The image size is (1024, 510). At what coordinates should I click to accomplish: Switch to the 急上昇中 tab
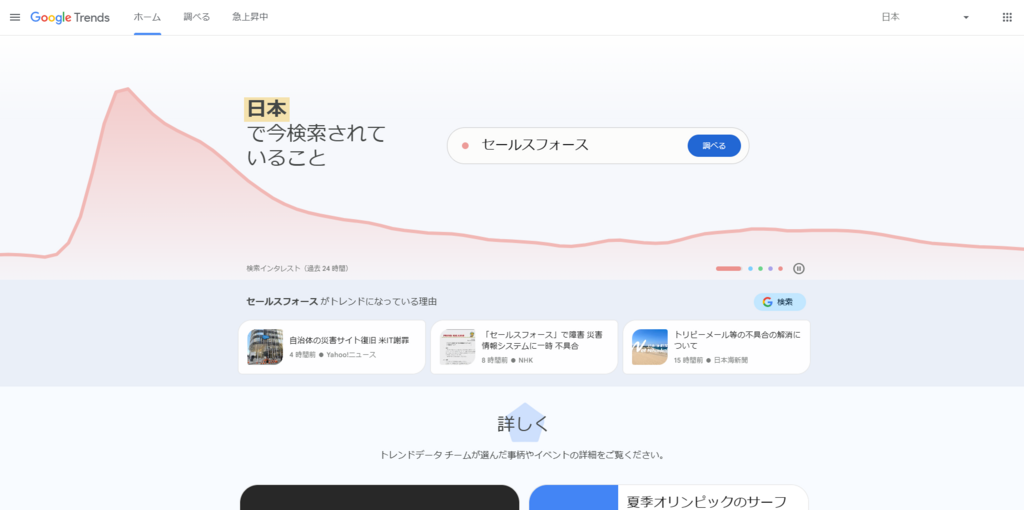coord(250,17)
